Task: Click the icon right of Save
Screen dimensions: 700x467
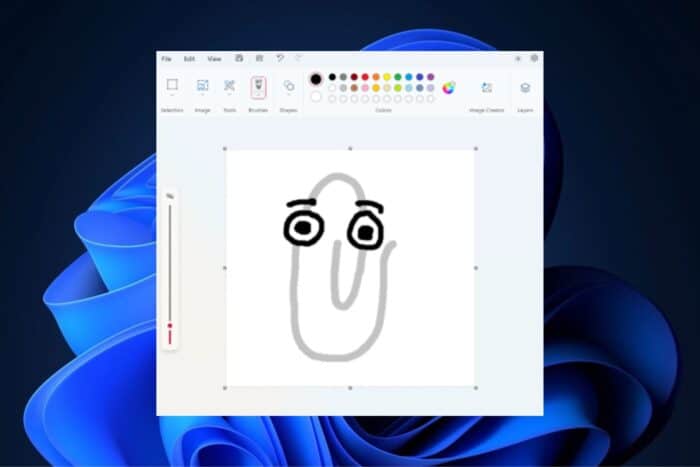Action: point(259,58)
